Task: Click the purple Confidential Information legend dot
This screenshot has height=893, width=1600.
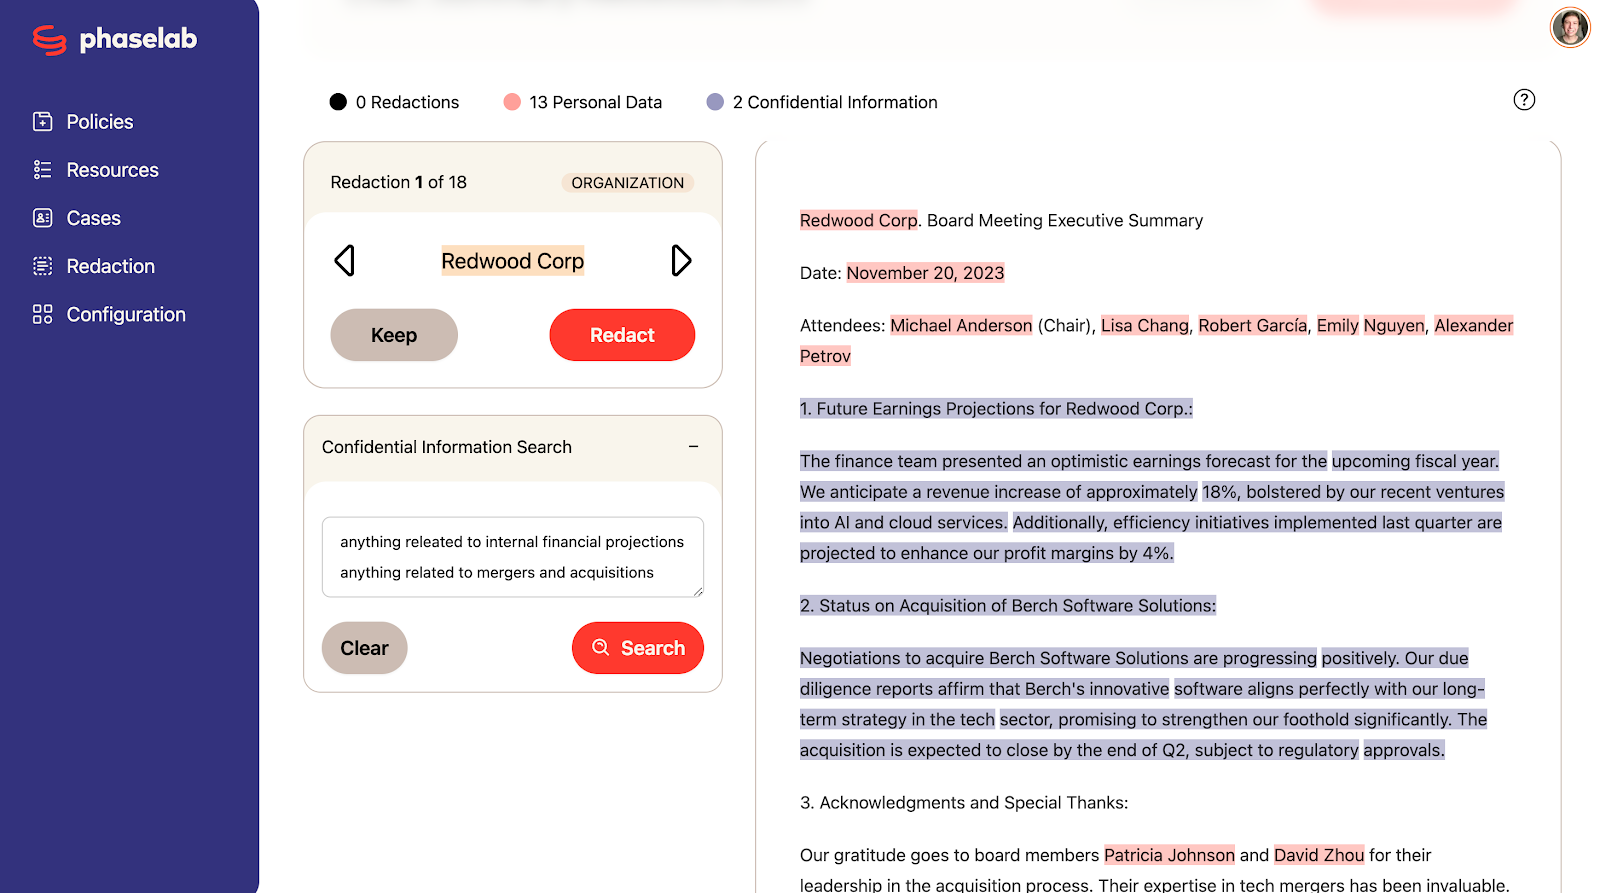Action: pos(715,102)
